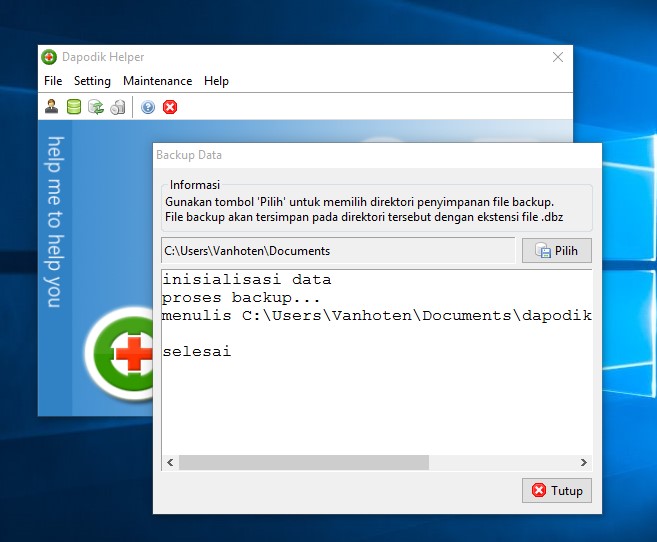Click the 'File backup akan tersimpan' text line
The image size is (657, 542).
point(364,217)
